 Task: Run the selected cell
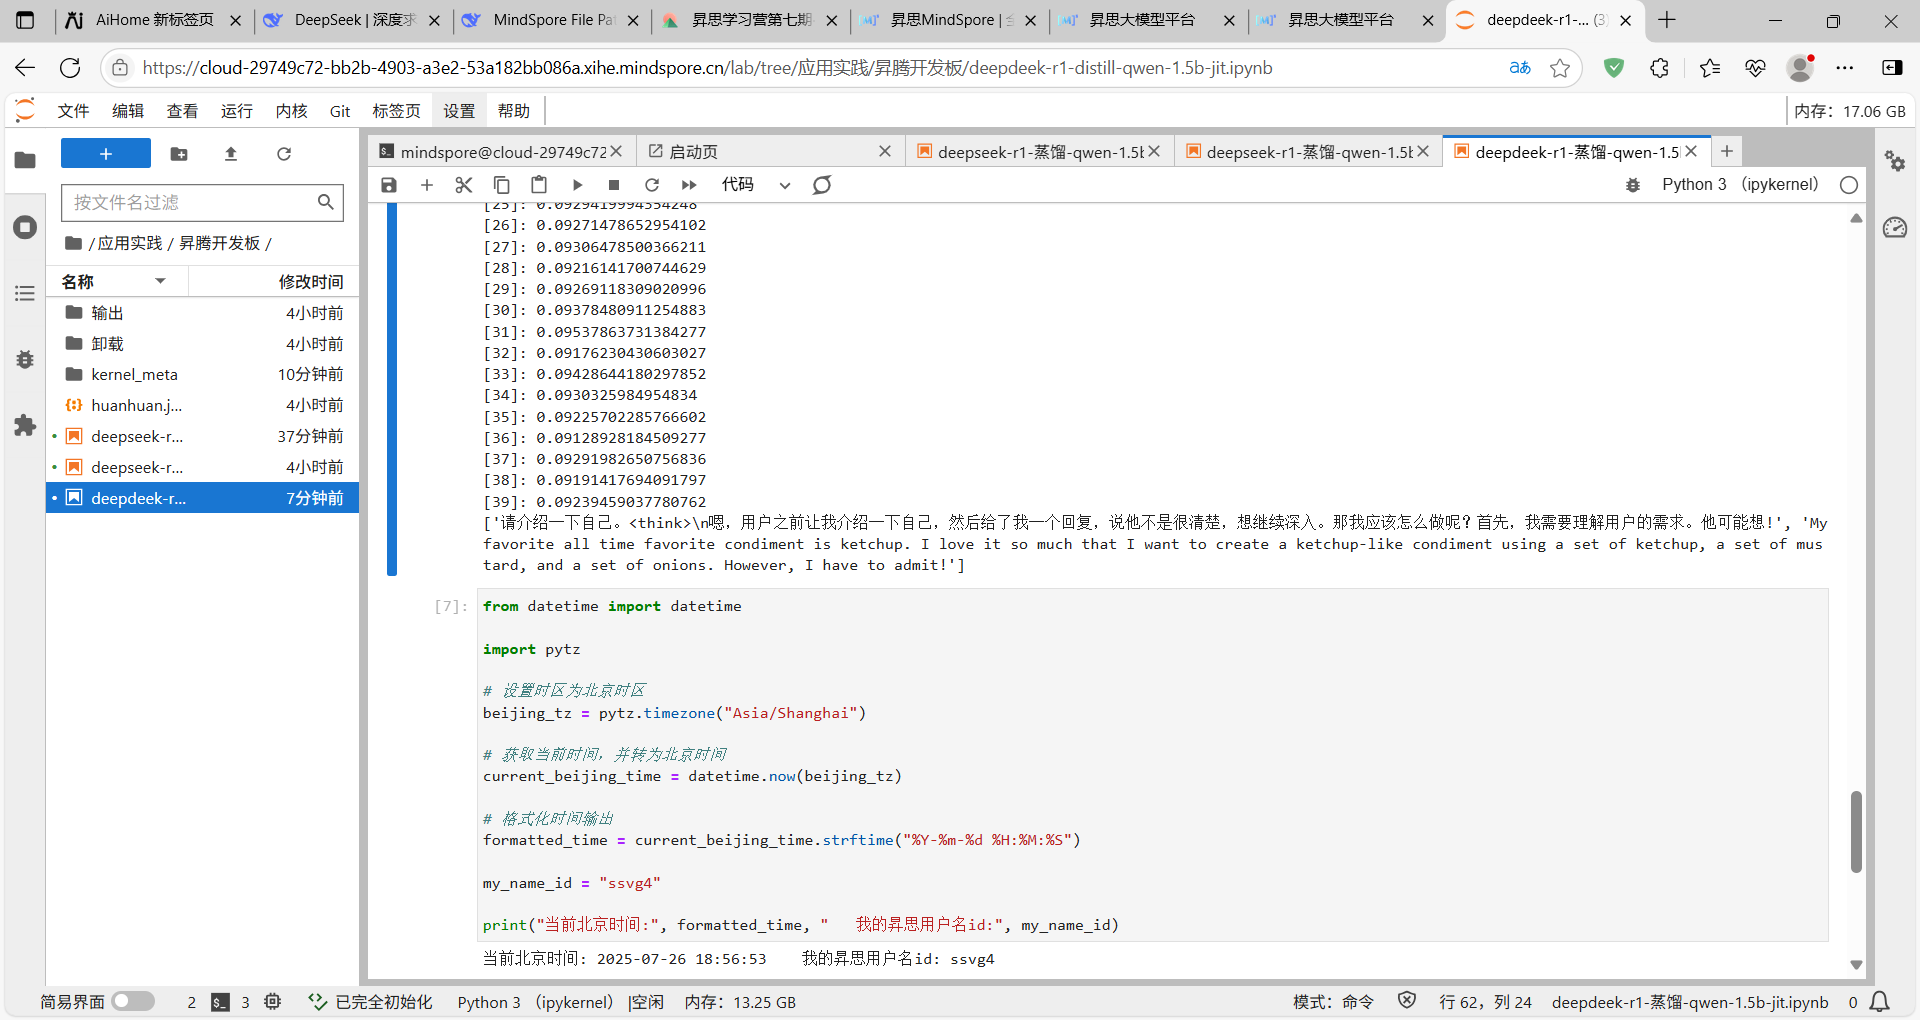577,185
